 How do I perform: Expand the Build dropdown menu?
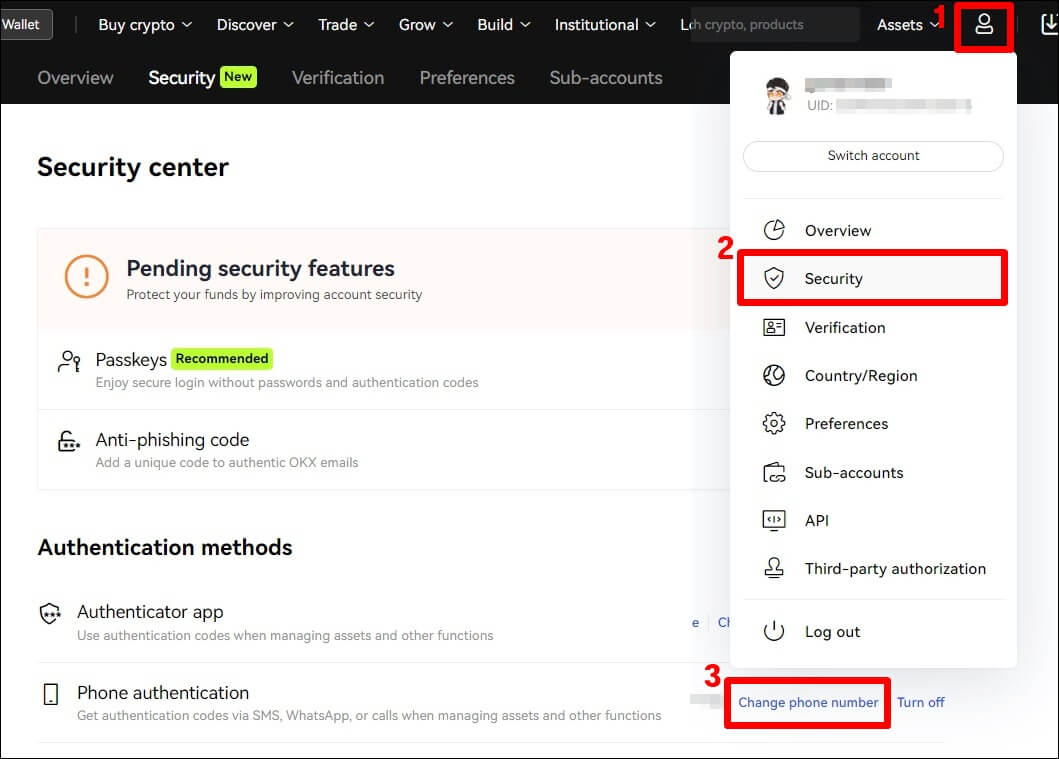[x=504, y=25]
